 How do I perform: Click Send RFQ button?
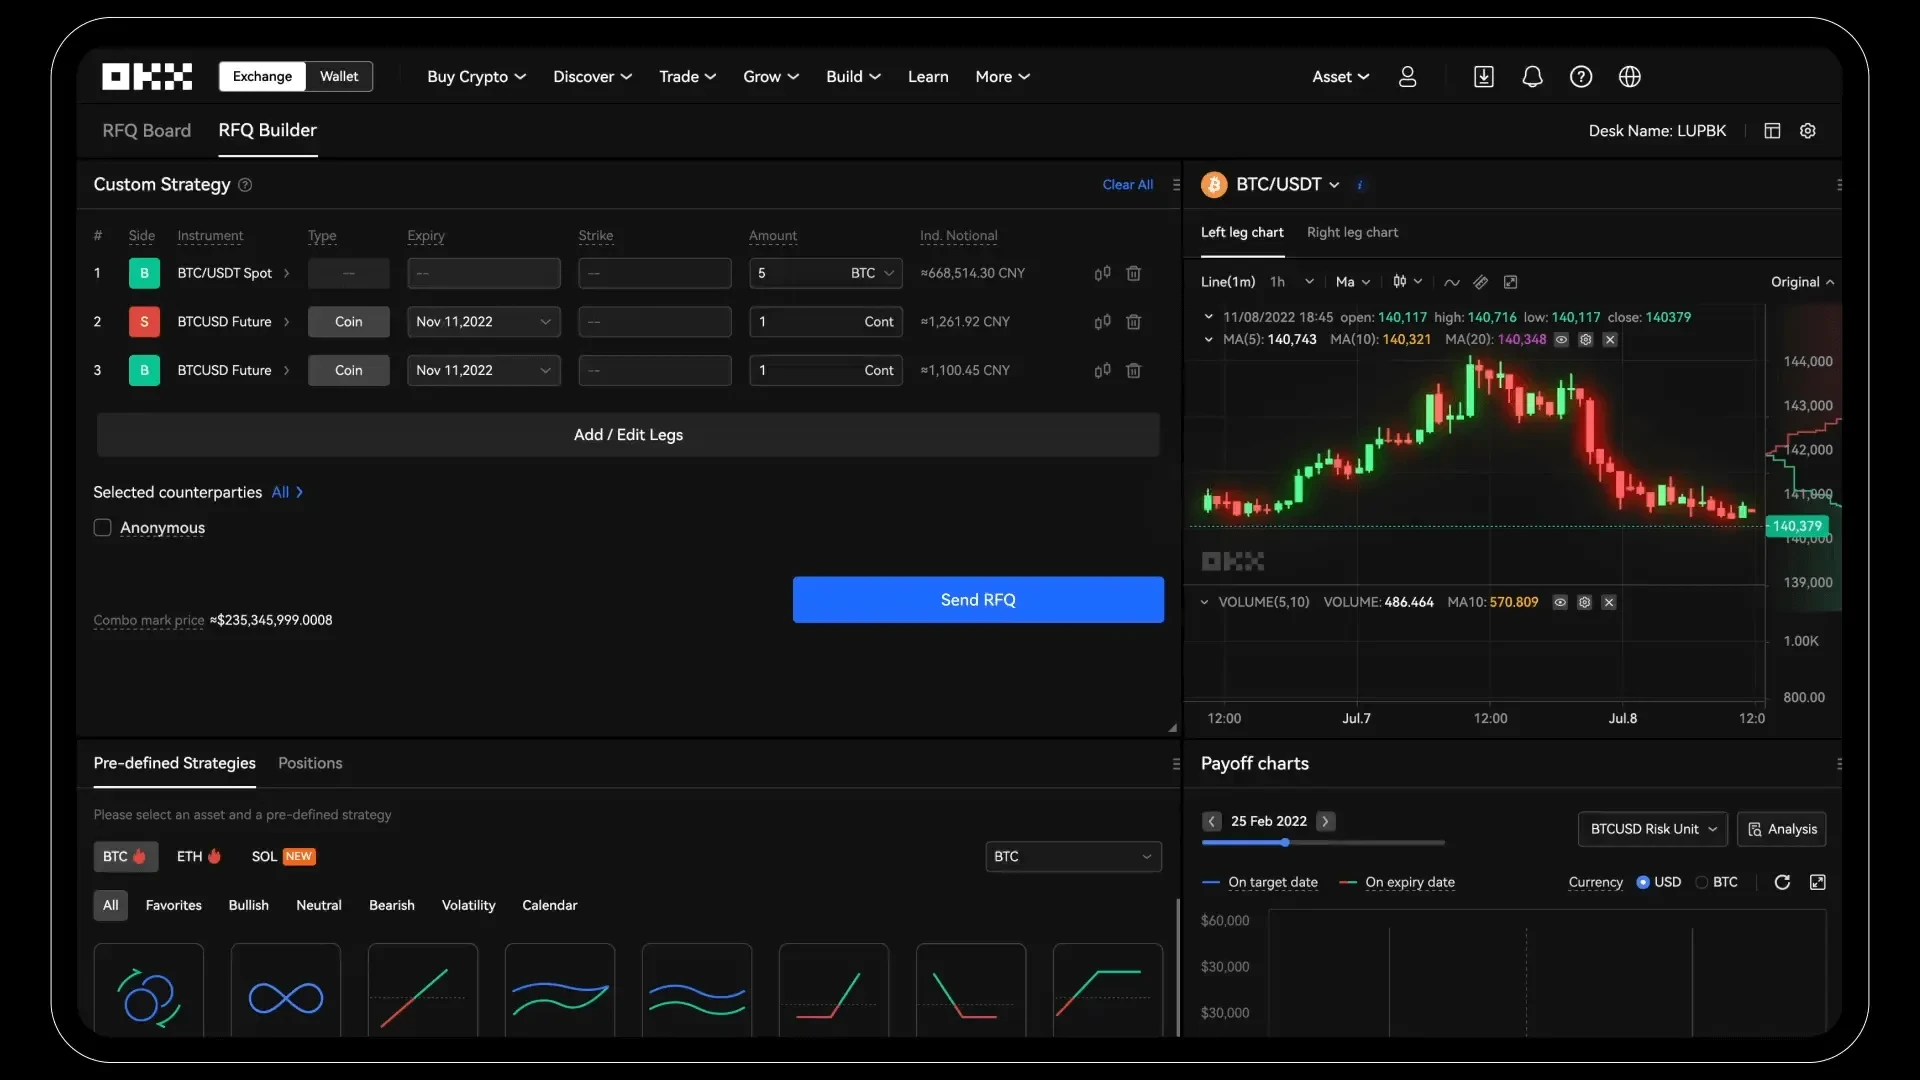(x=977, y=599)
